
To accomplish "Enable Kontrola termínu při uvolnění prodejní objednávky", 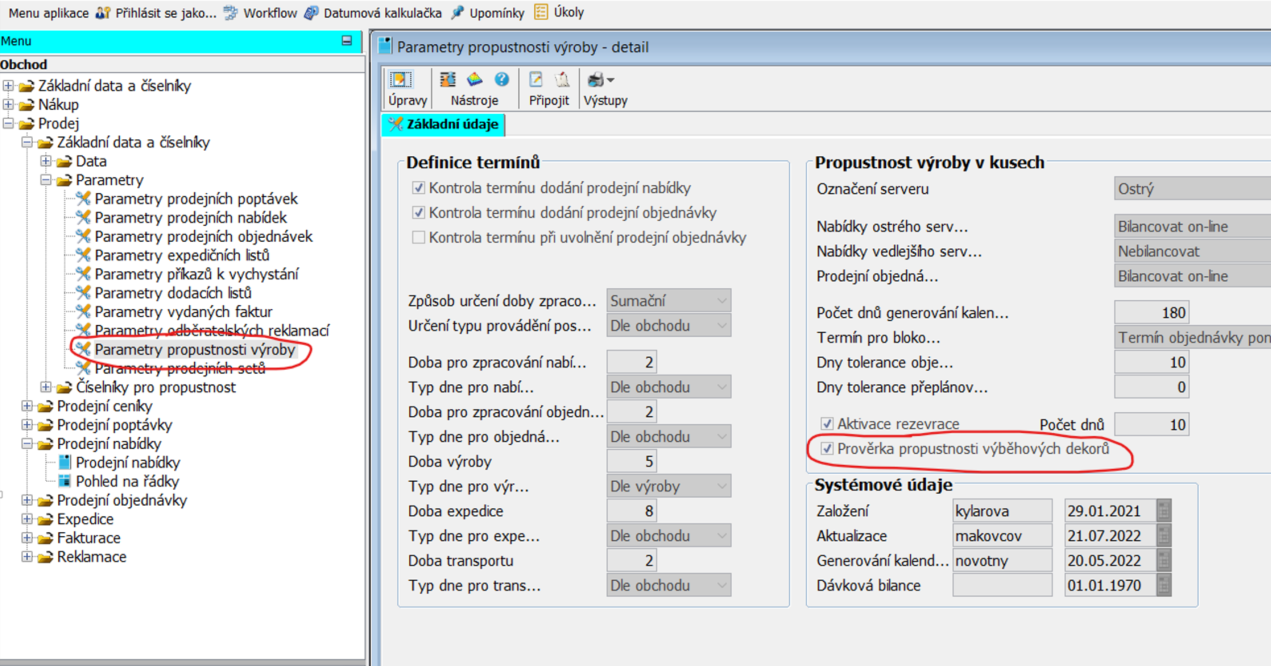I will (418, 238).
